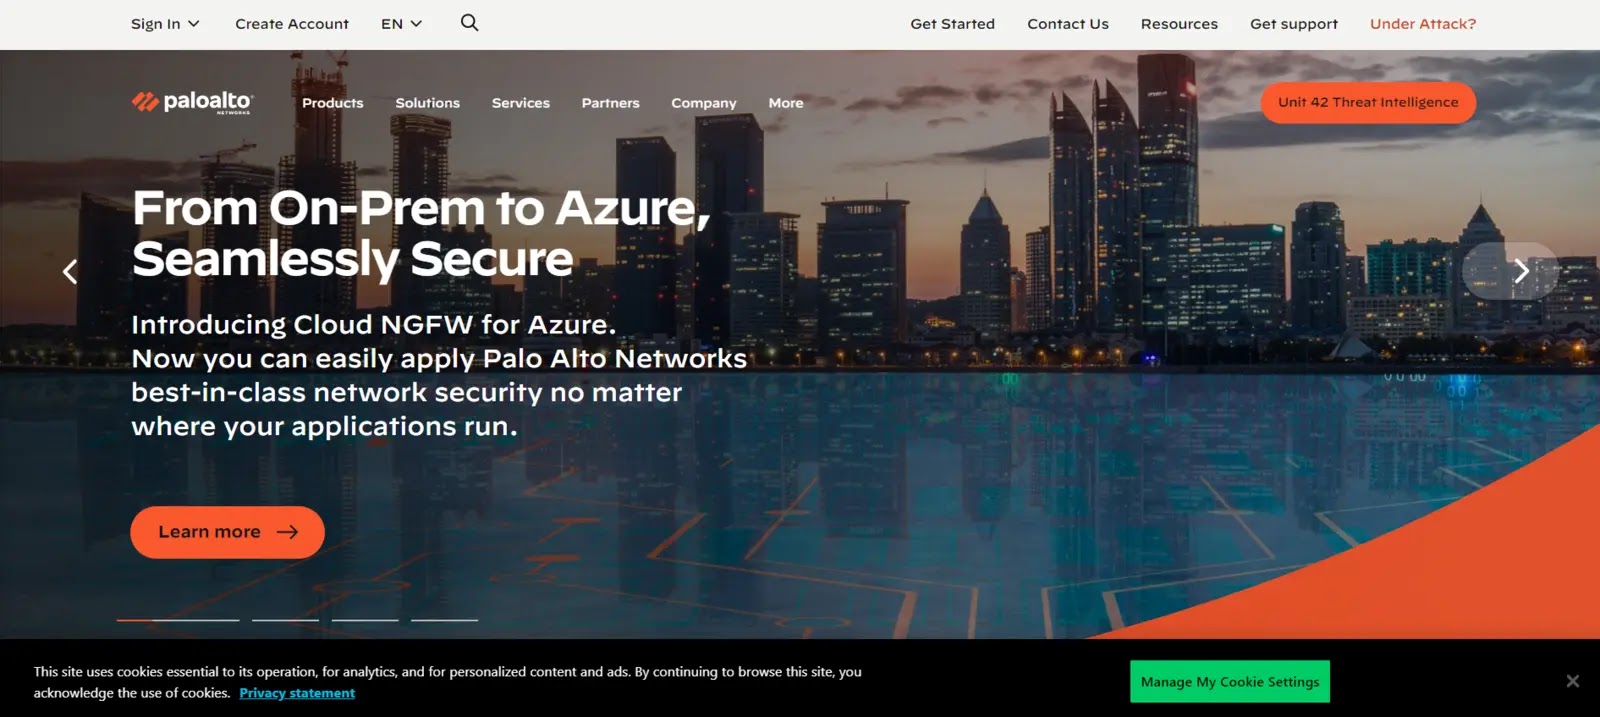Go to previous carousel slide arrow
The image size is (1600, 717).
click(x=70, y=271)
